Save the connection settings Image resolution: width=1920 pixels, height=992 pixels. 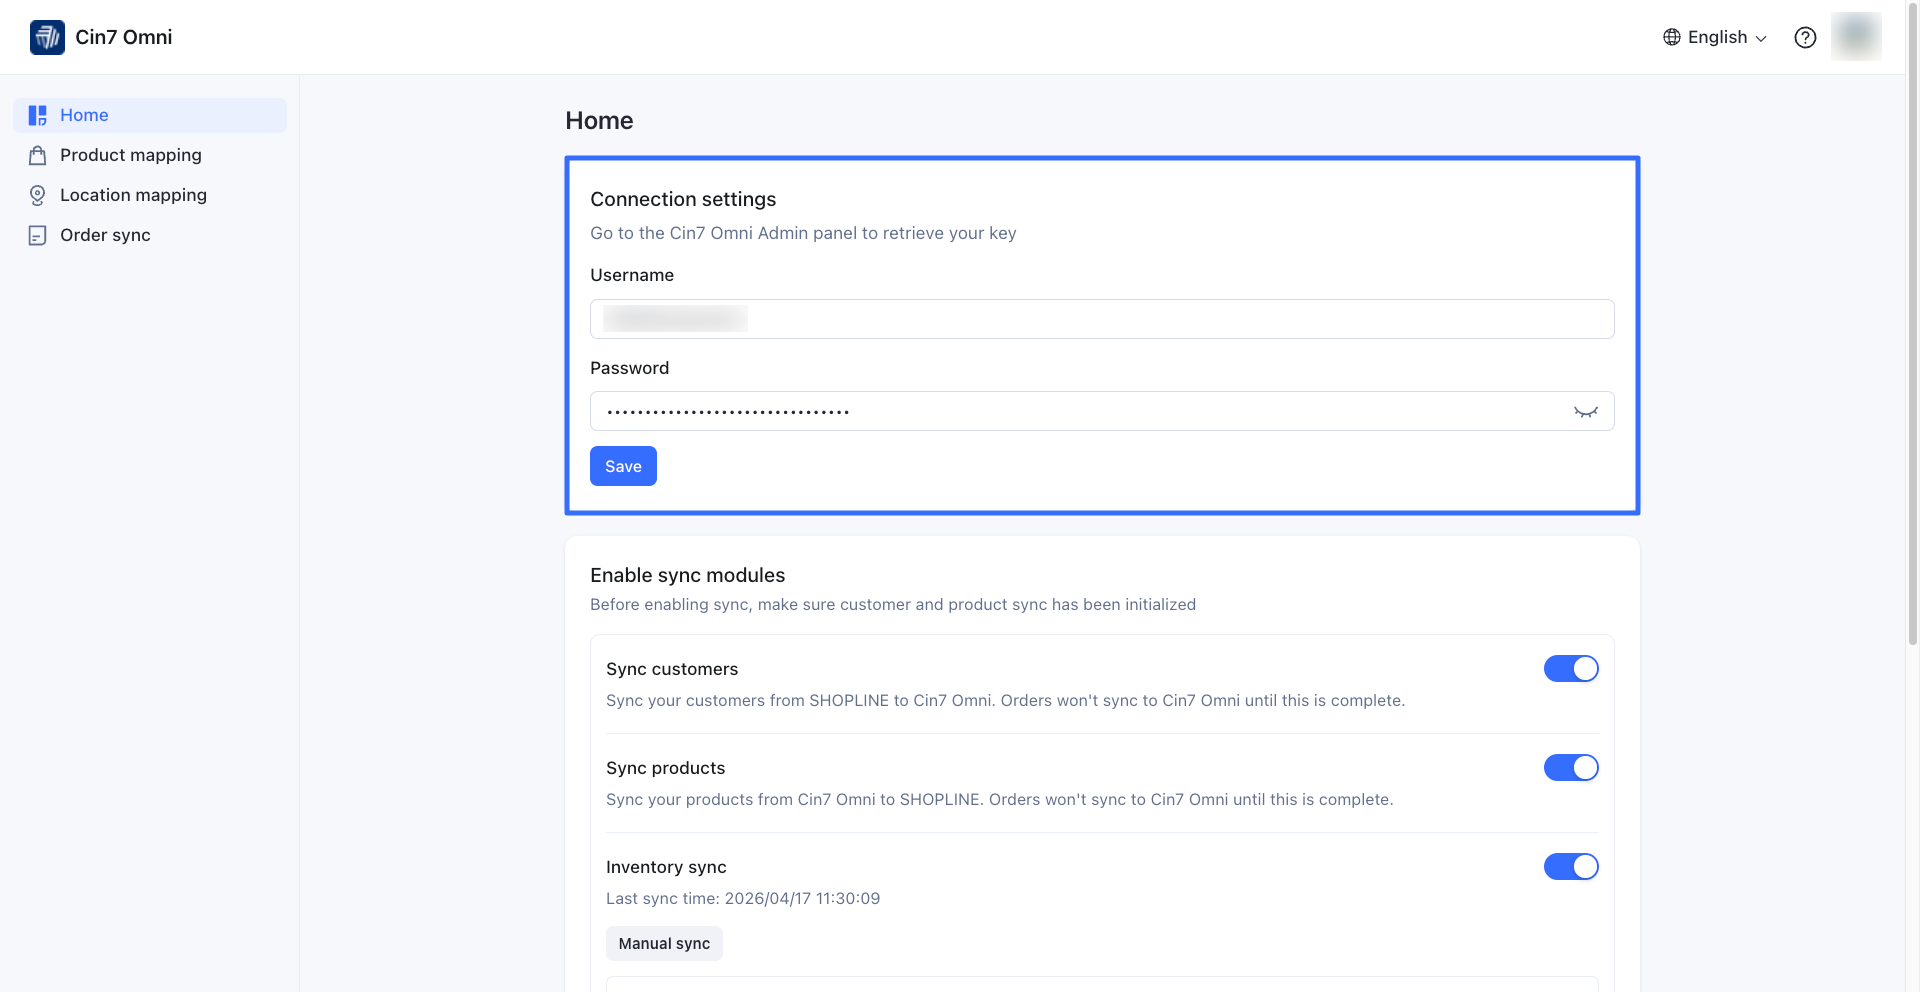(x=623, y=466)
